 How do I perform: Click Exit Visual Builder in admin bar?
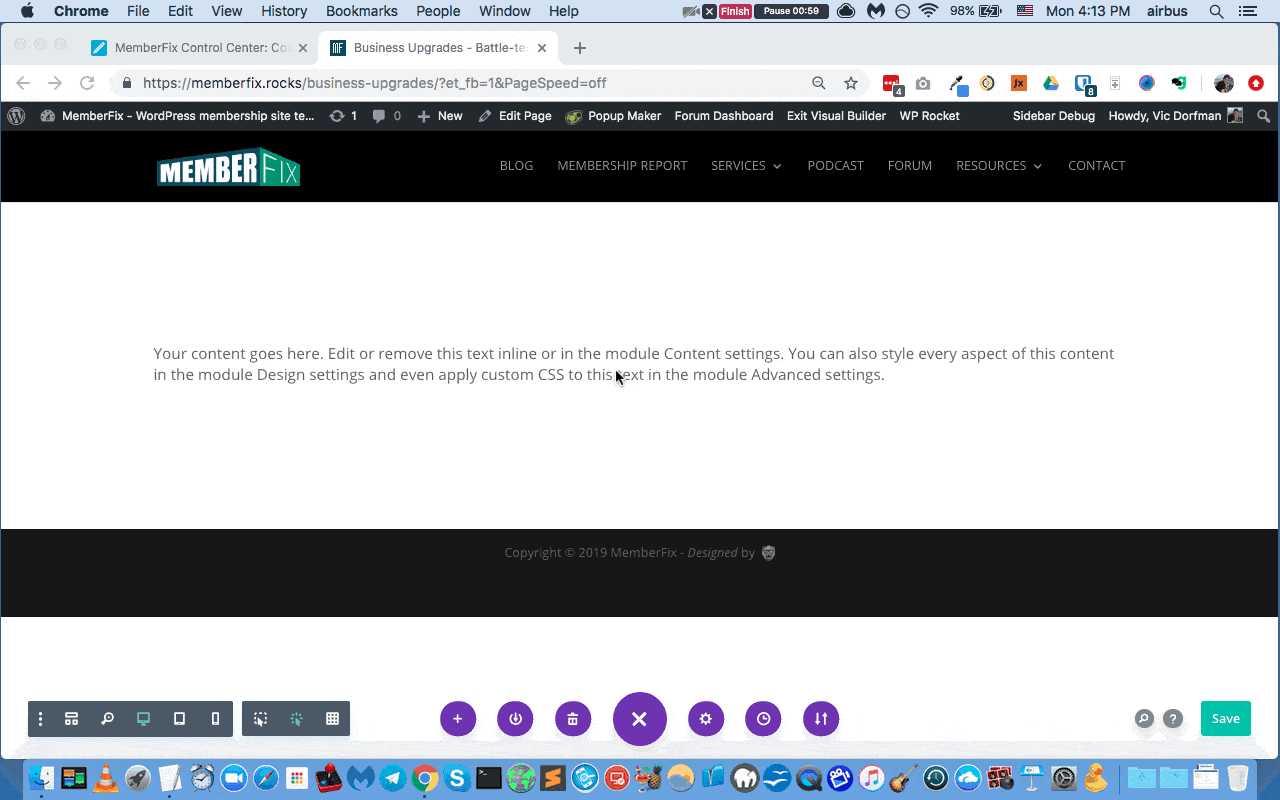tap(836, 116)
